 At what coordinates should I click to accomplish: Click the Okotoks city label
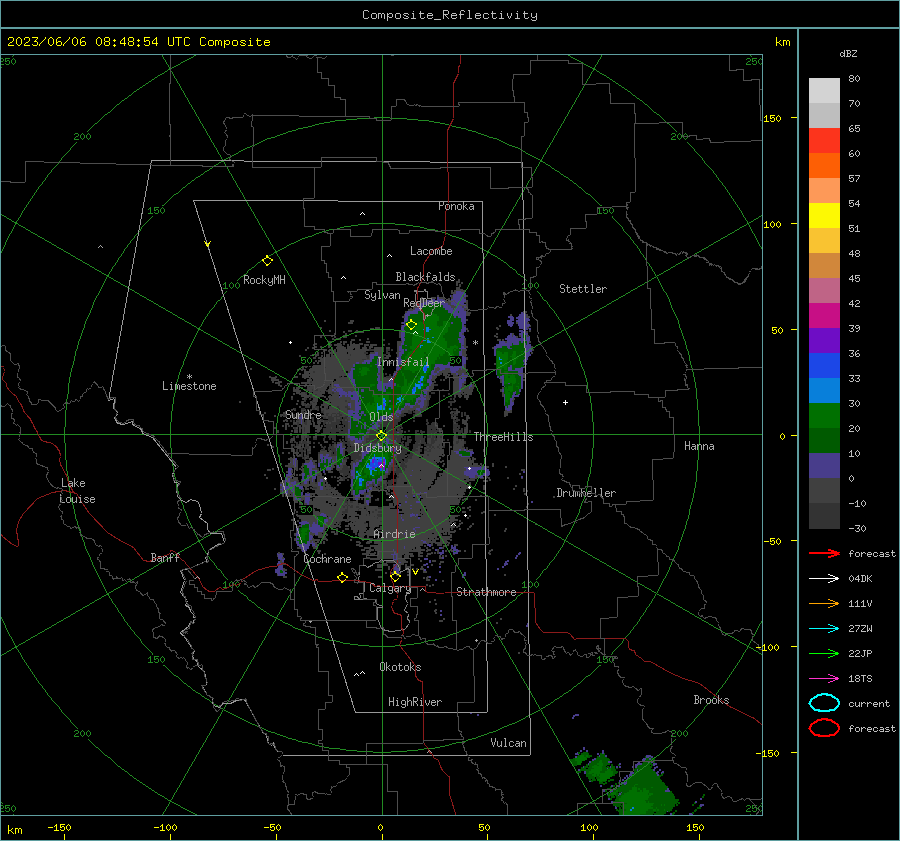pyautogui.click(x=400, y=667)
